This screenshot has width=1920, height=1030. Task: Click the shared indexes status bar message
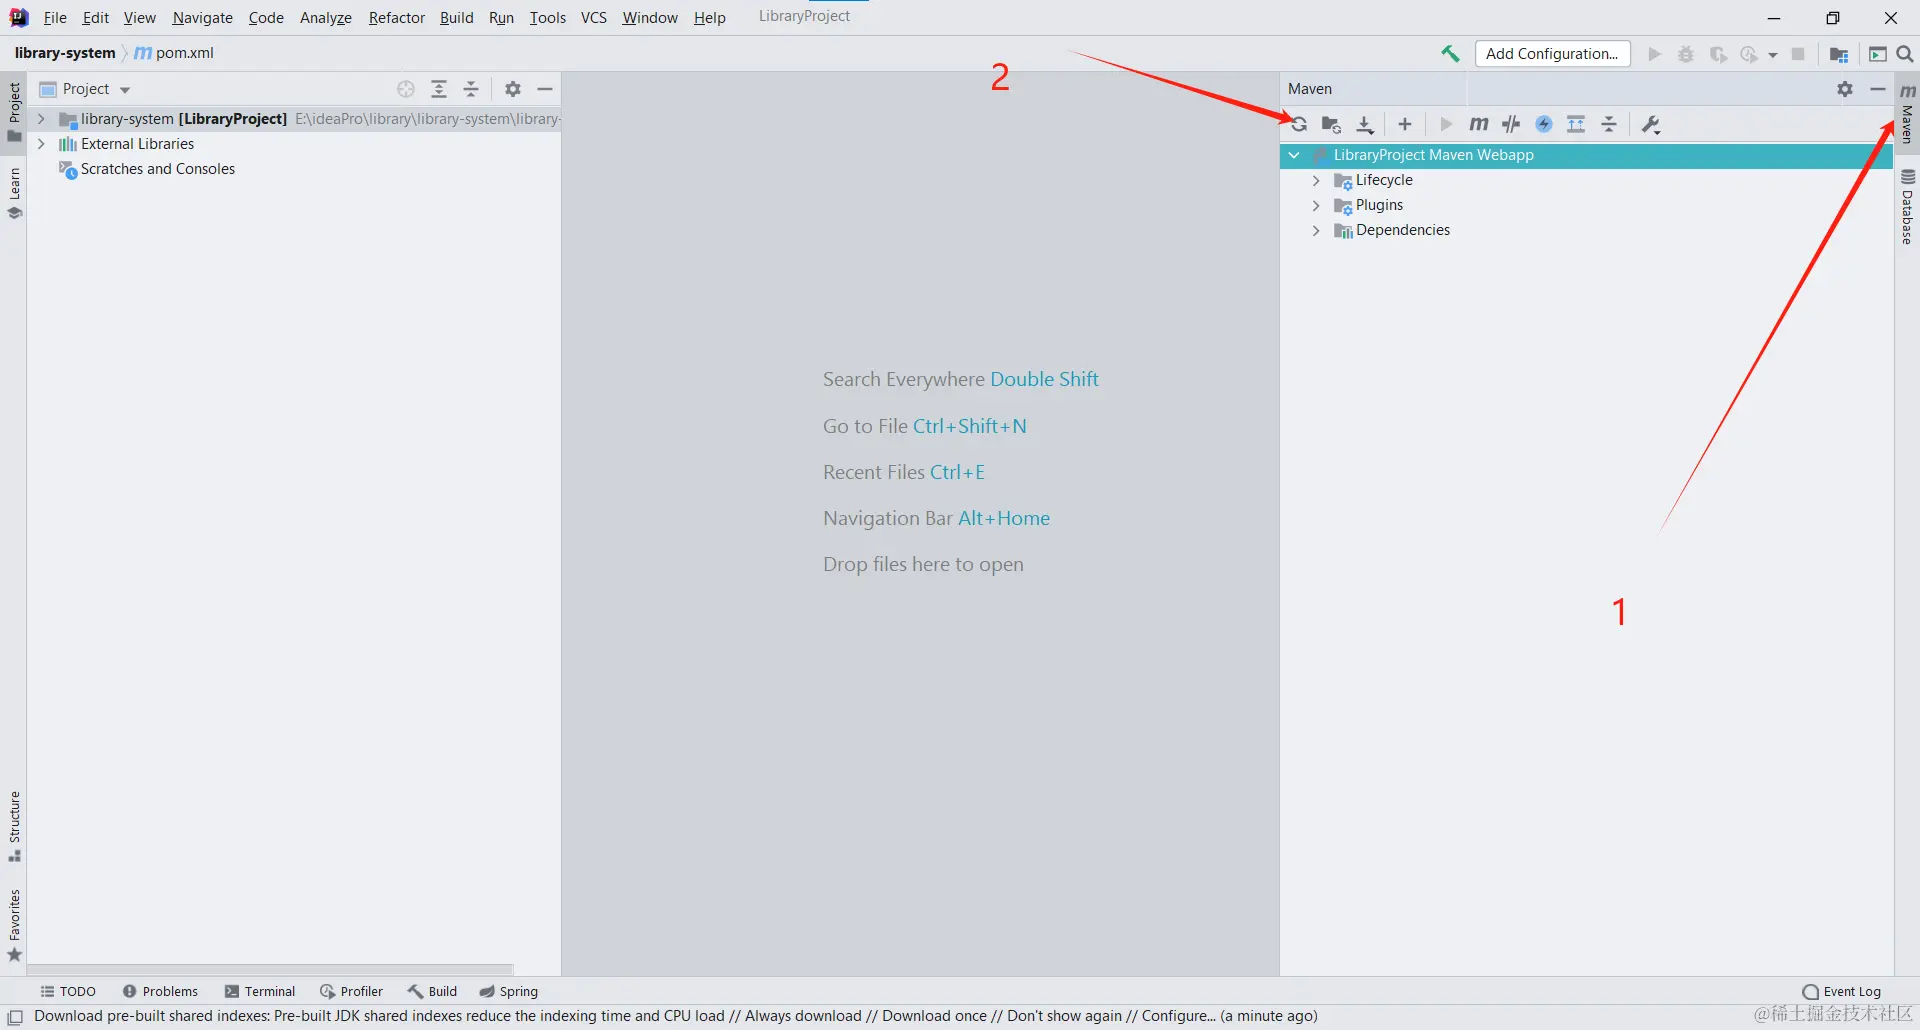(x=675, y=1016)
